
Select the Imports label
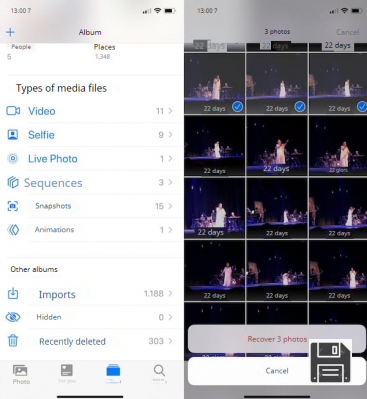(57, 294)
